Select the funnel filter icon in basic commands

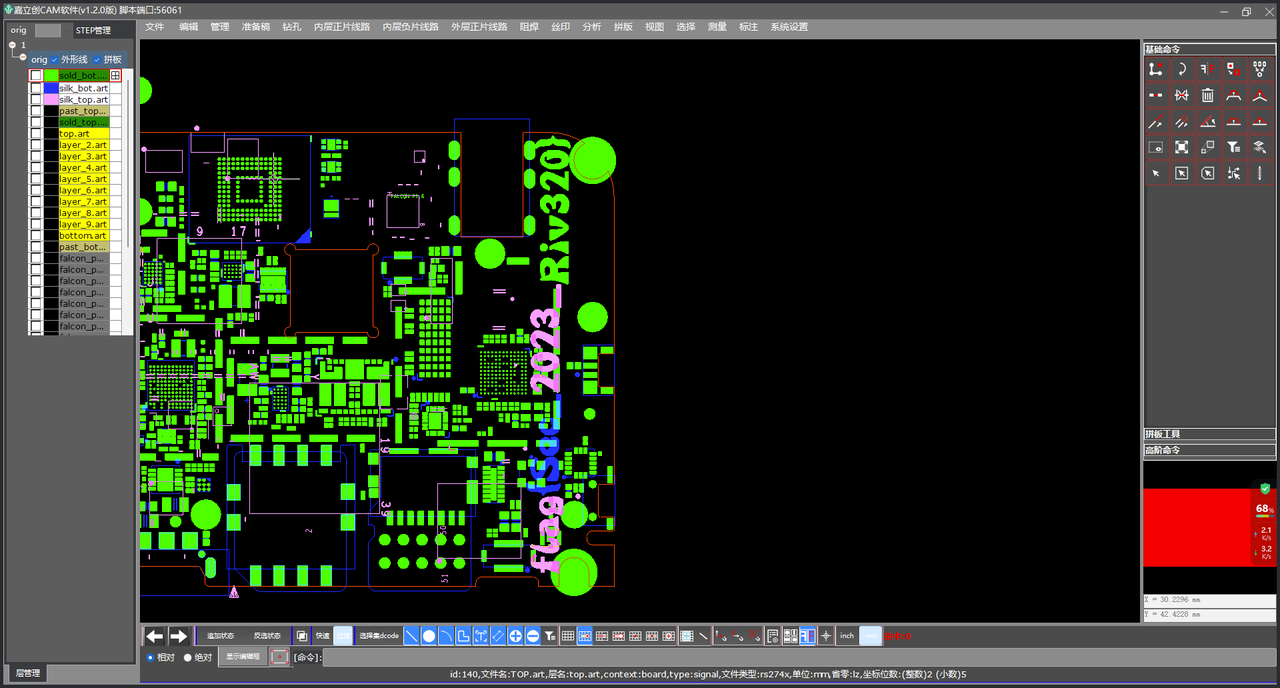click(1234, 147)
